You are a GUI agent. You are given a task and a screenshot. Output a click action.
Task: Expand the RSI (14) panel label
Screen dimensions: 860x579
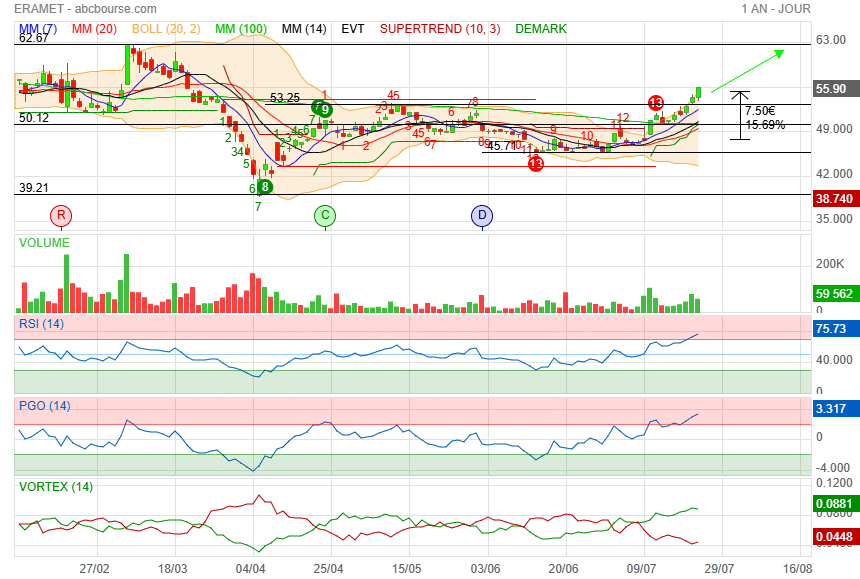click(x=42, y=323)
